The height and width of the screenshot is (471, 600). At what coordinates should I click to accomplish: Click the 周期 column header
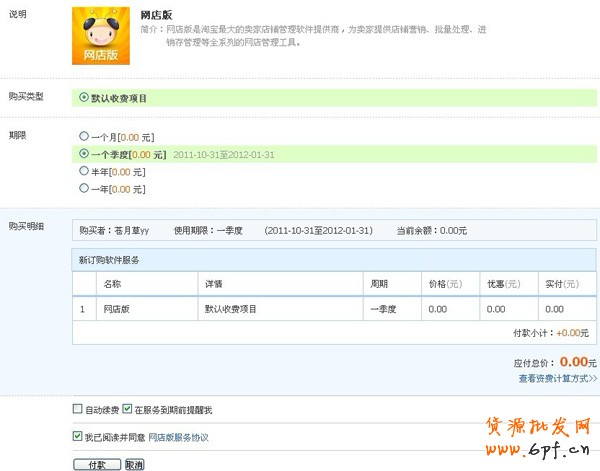[x=379, y=284]
